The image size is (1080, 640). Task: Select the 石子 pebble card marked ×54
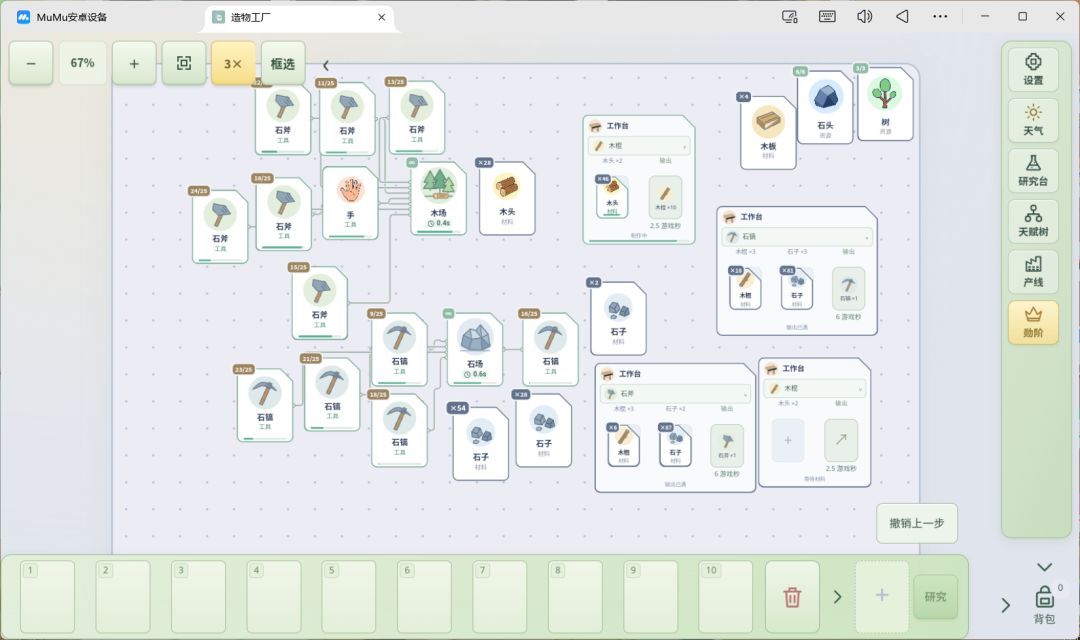click(481, 444)
